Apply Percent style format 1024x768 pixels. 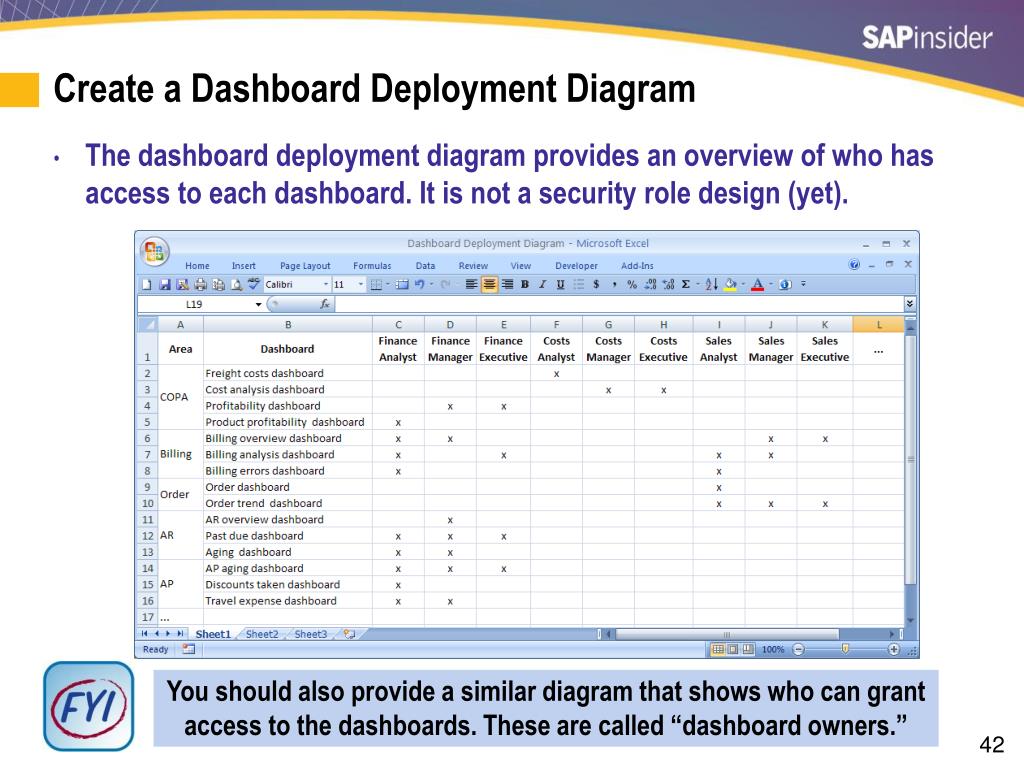pos(632,284)
